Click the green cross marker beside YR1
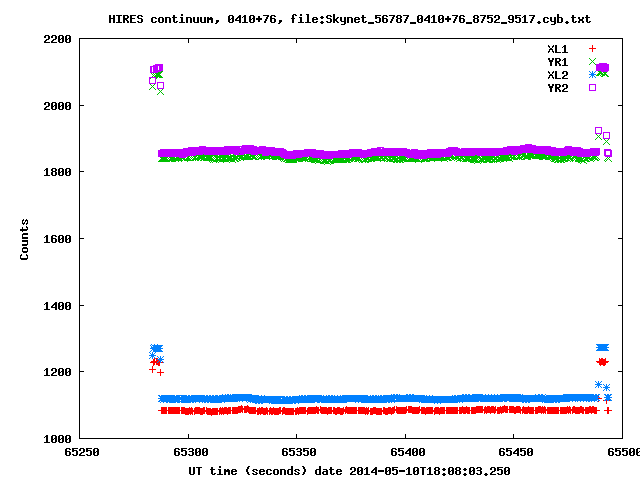 592,62
